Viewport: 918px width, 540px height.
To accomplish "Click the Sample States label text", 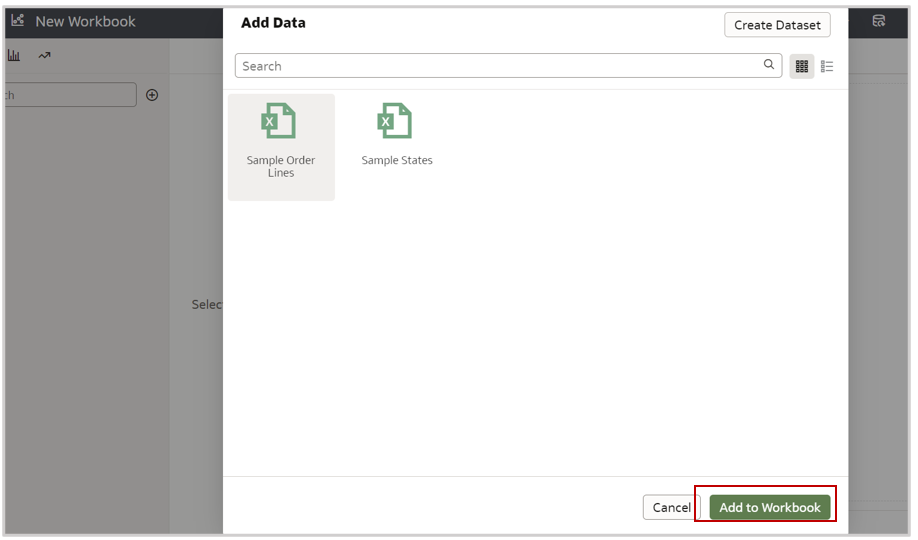I will coord(397,160).
